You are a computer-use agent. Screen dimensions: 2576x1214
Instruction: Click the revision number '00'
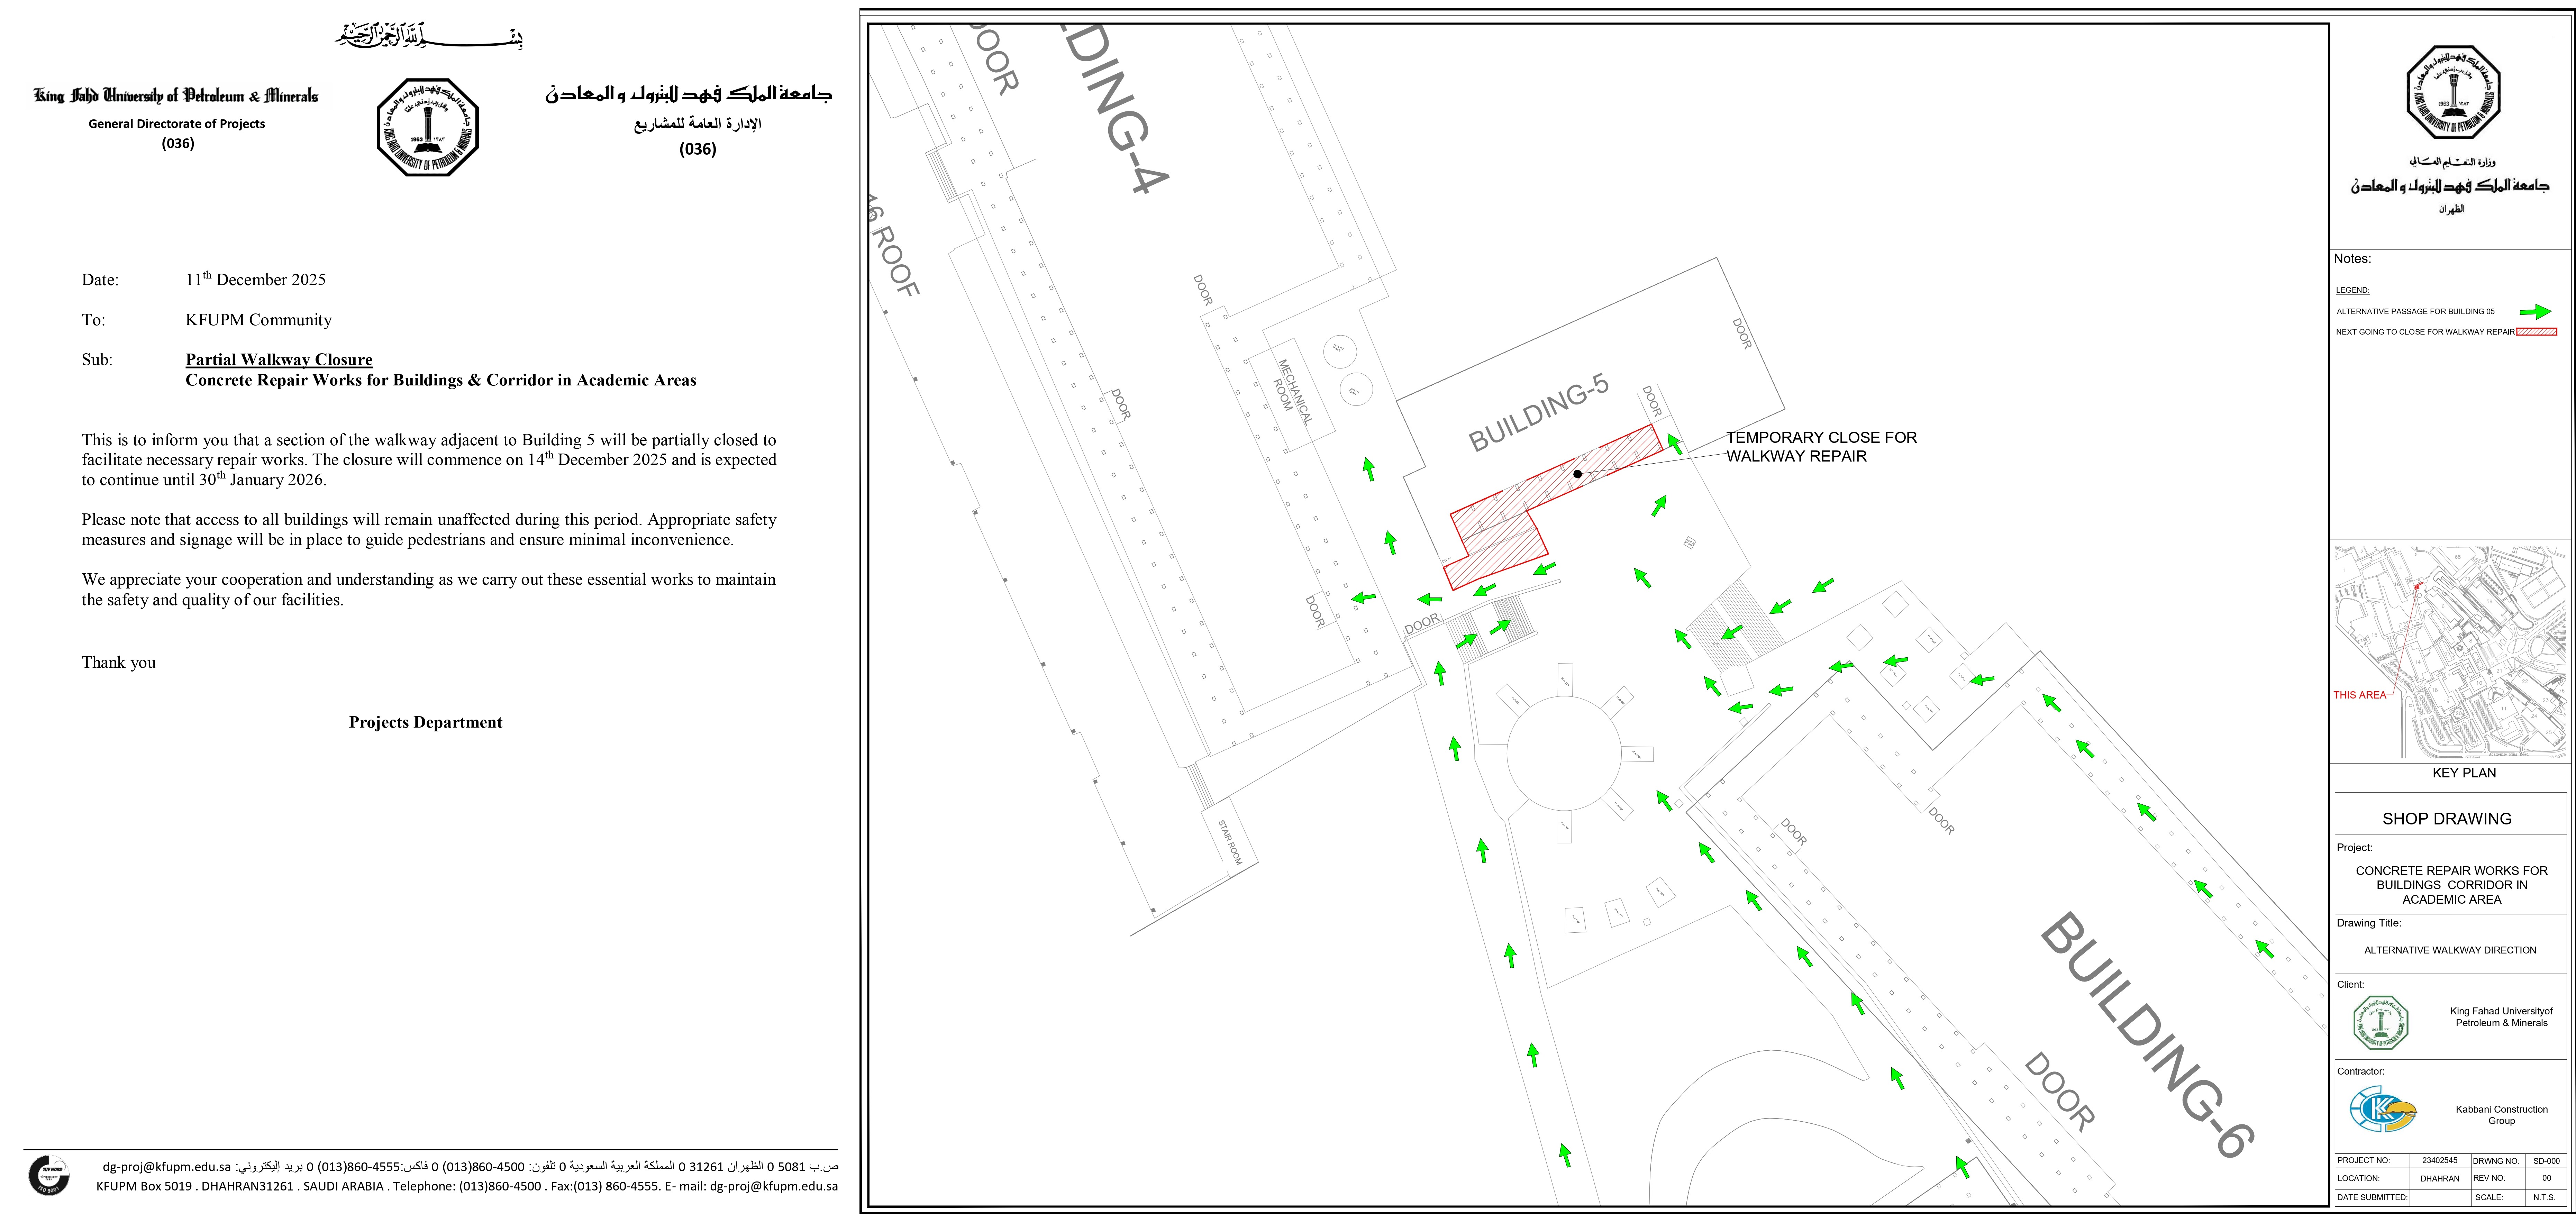(2546, 1178)
